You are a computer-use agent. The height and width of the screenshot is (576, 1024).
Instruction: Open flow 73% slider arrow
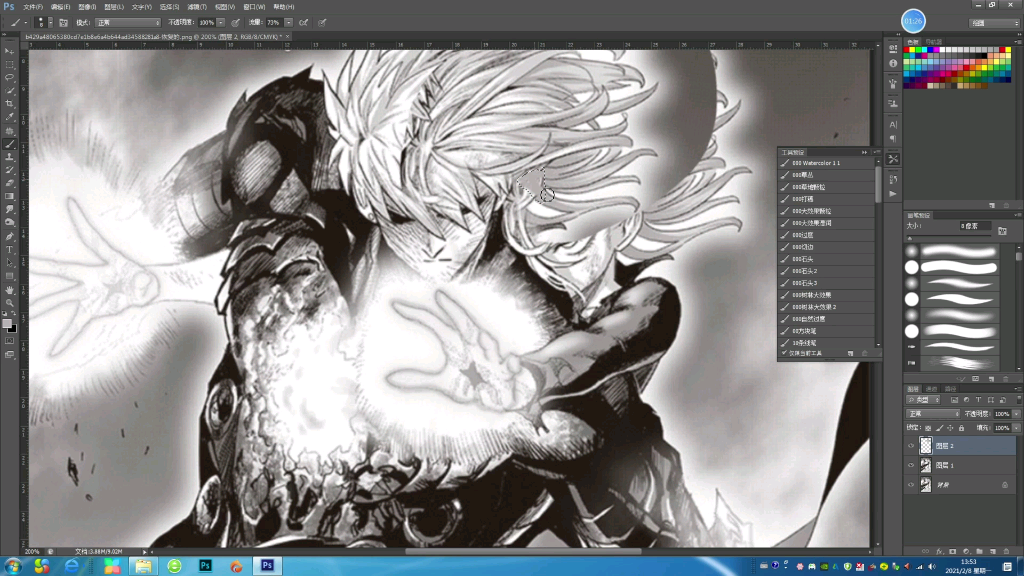click(289, 22)
